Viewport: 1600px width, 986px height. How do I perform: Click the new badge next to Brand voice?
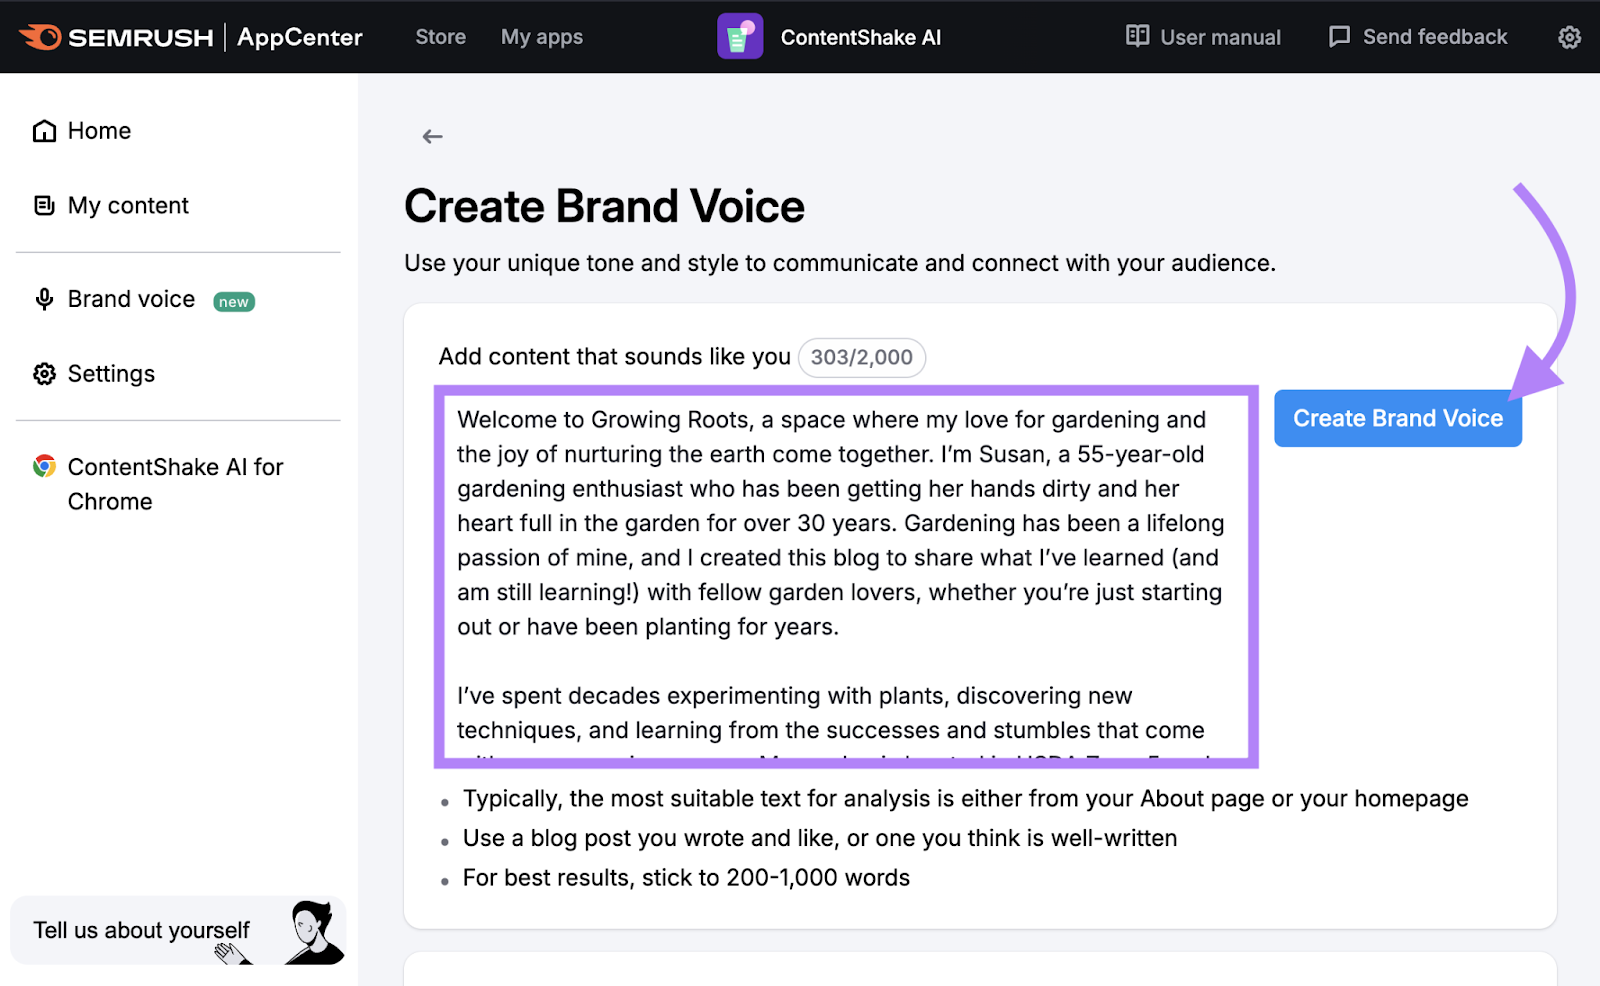(x=234, y=302)
